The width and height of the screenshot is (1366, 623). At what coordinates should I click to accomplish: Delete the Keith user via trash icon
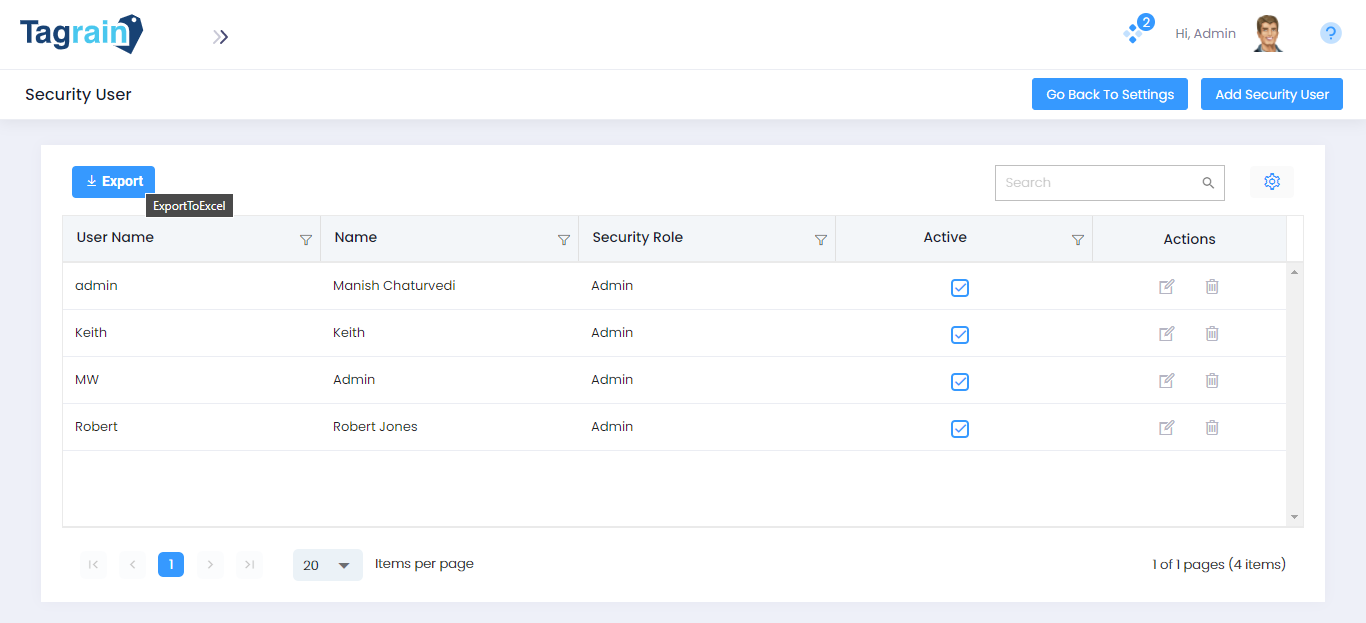click(x=1211, y=334)
